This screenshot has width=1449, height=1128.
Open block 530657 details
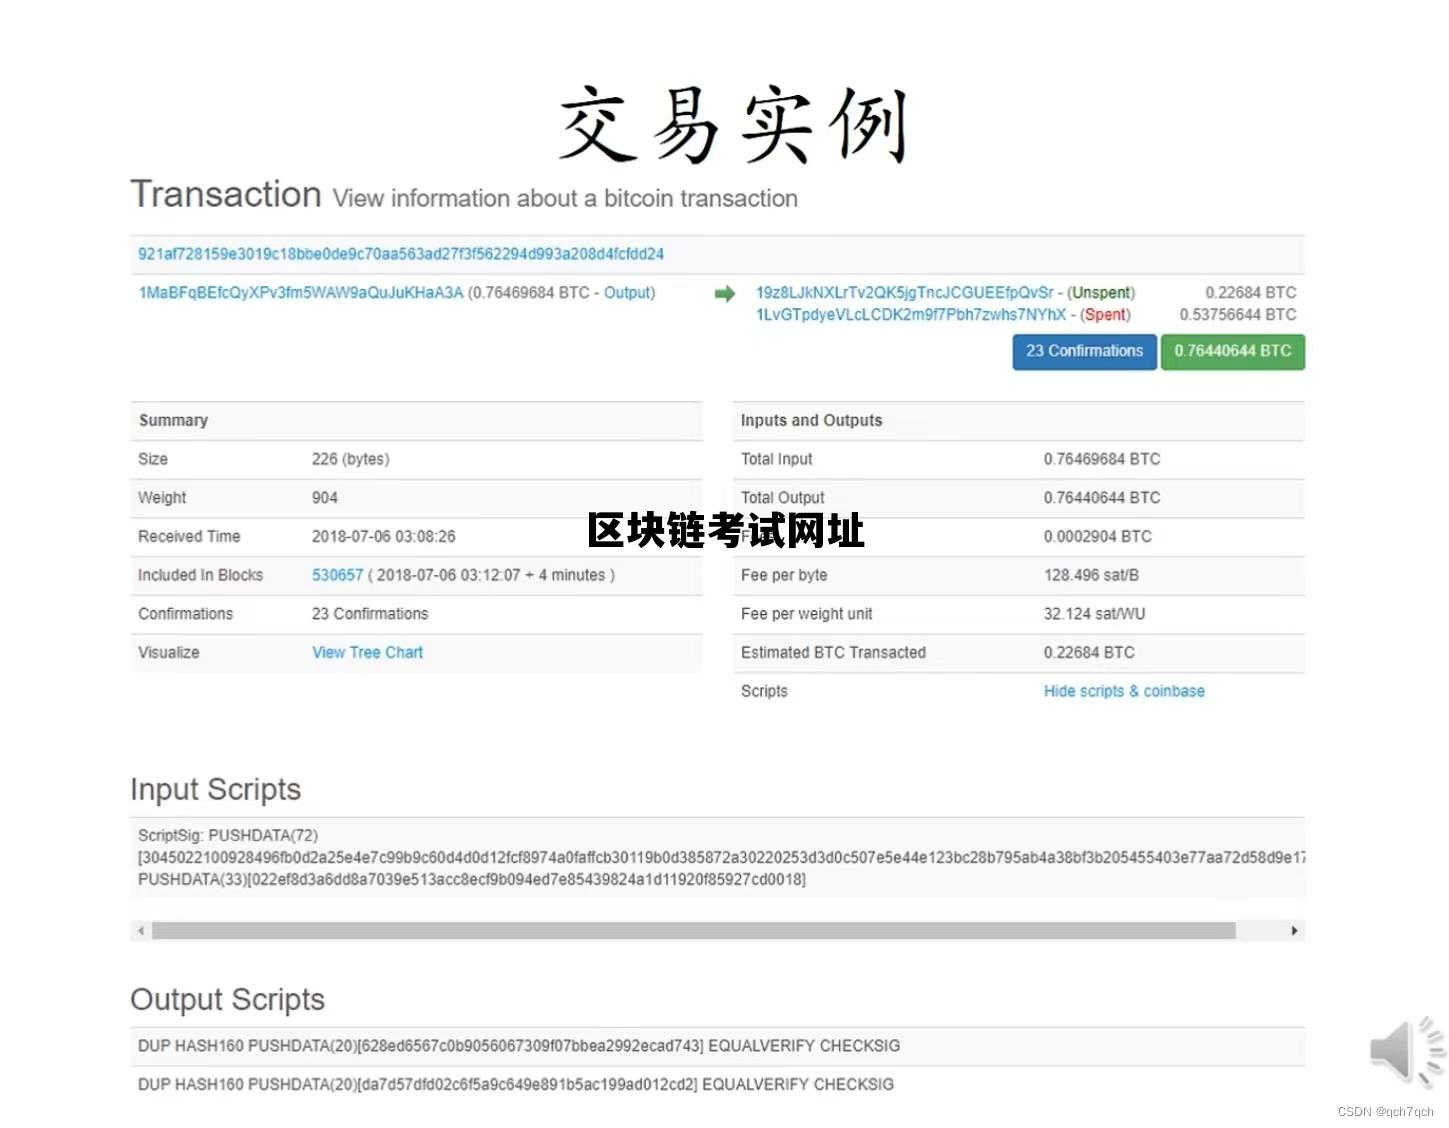(x=337, y=575)
